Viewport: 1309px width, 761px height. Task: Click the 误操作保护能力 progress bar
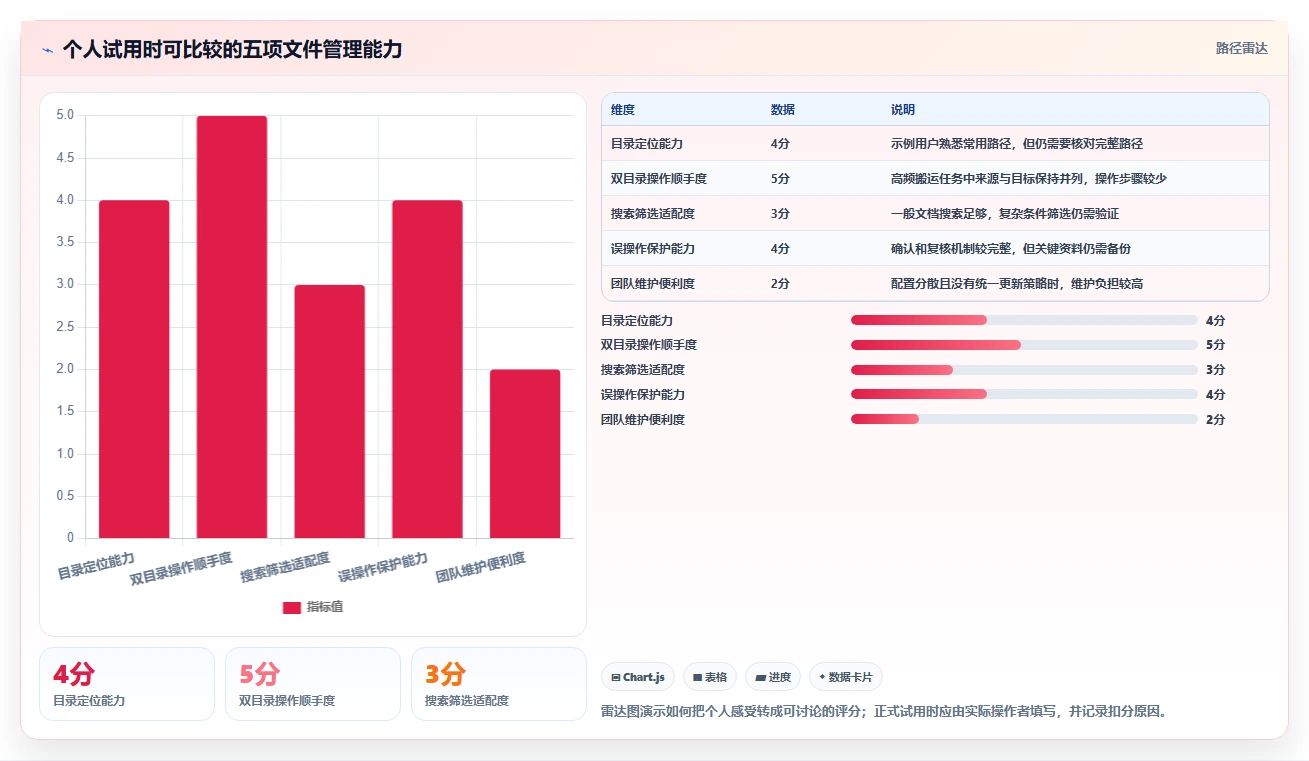(x=1024, y=394)
